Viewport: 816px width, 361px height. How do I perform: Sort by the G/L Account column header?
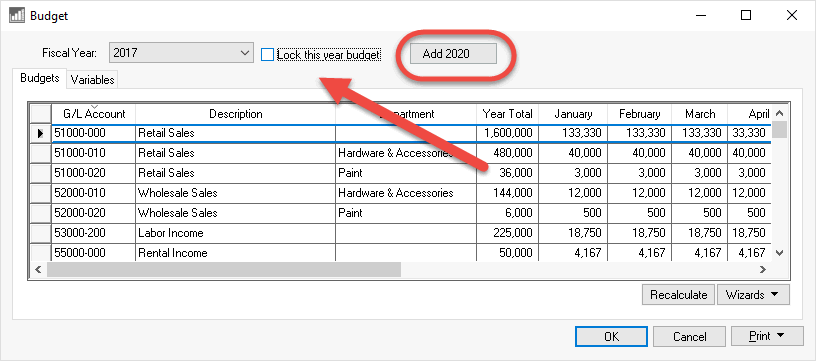(94, 114)
